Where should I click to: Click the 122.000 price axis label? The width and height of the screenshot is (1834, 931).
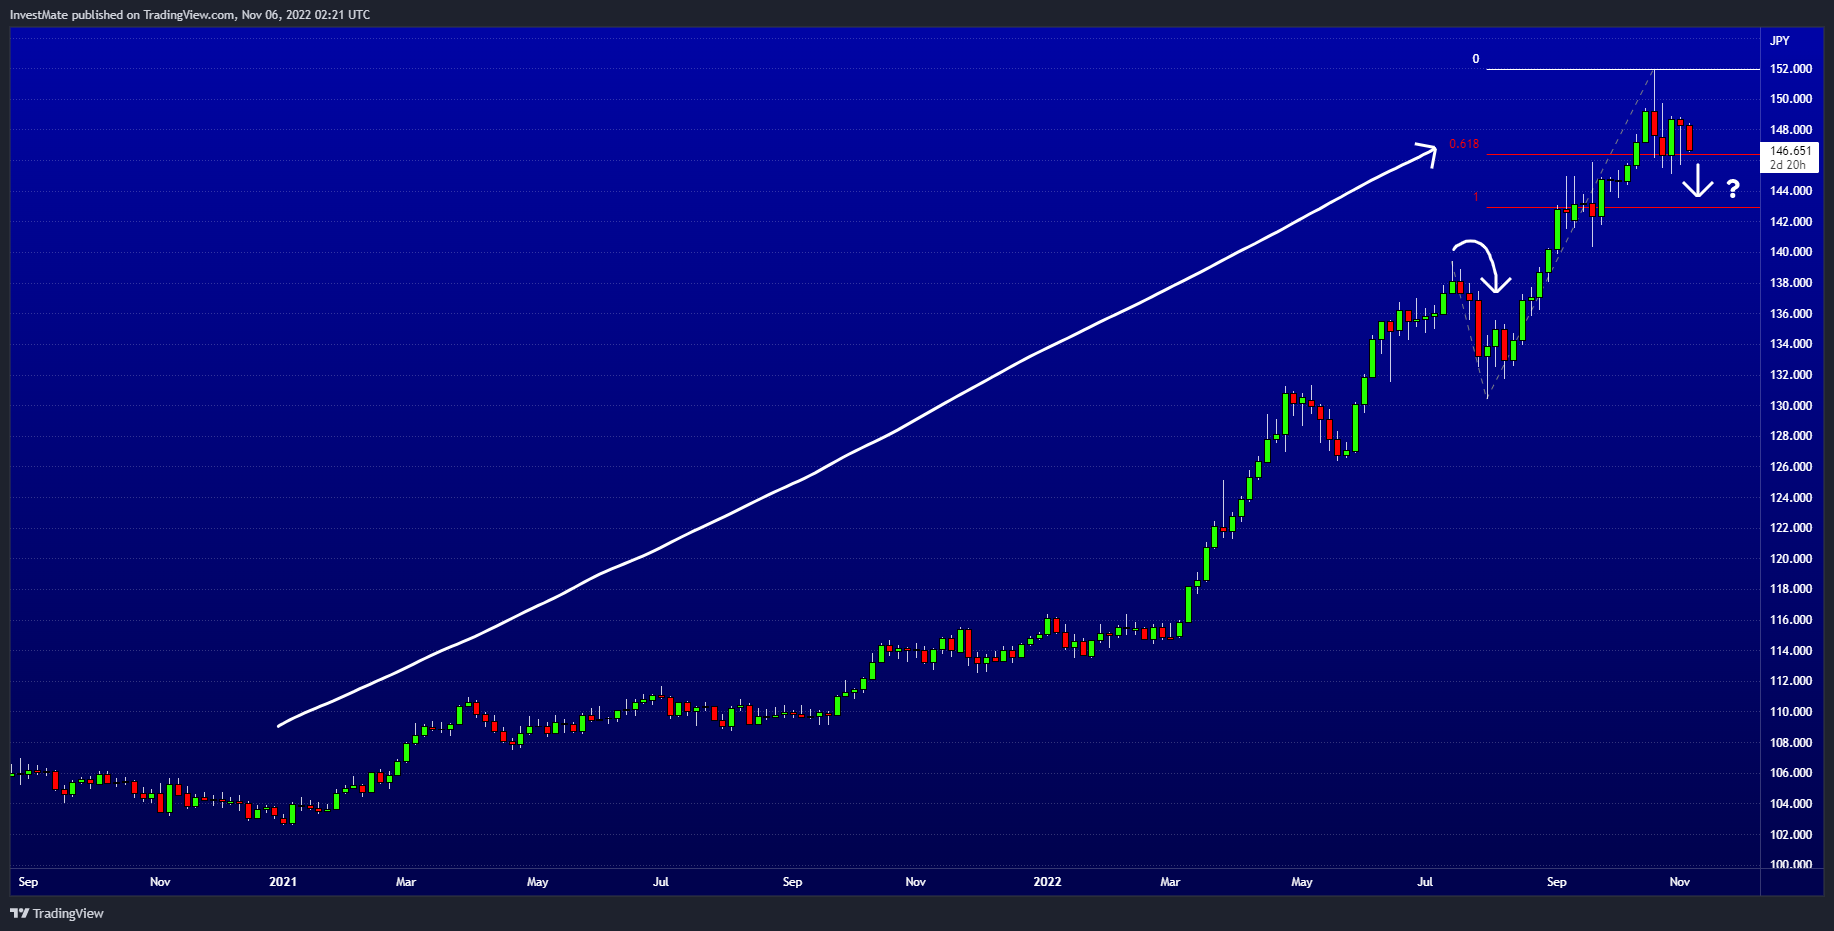tap(1791, 528)
